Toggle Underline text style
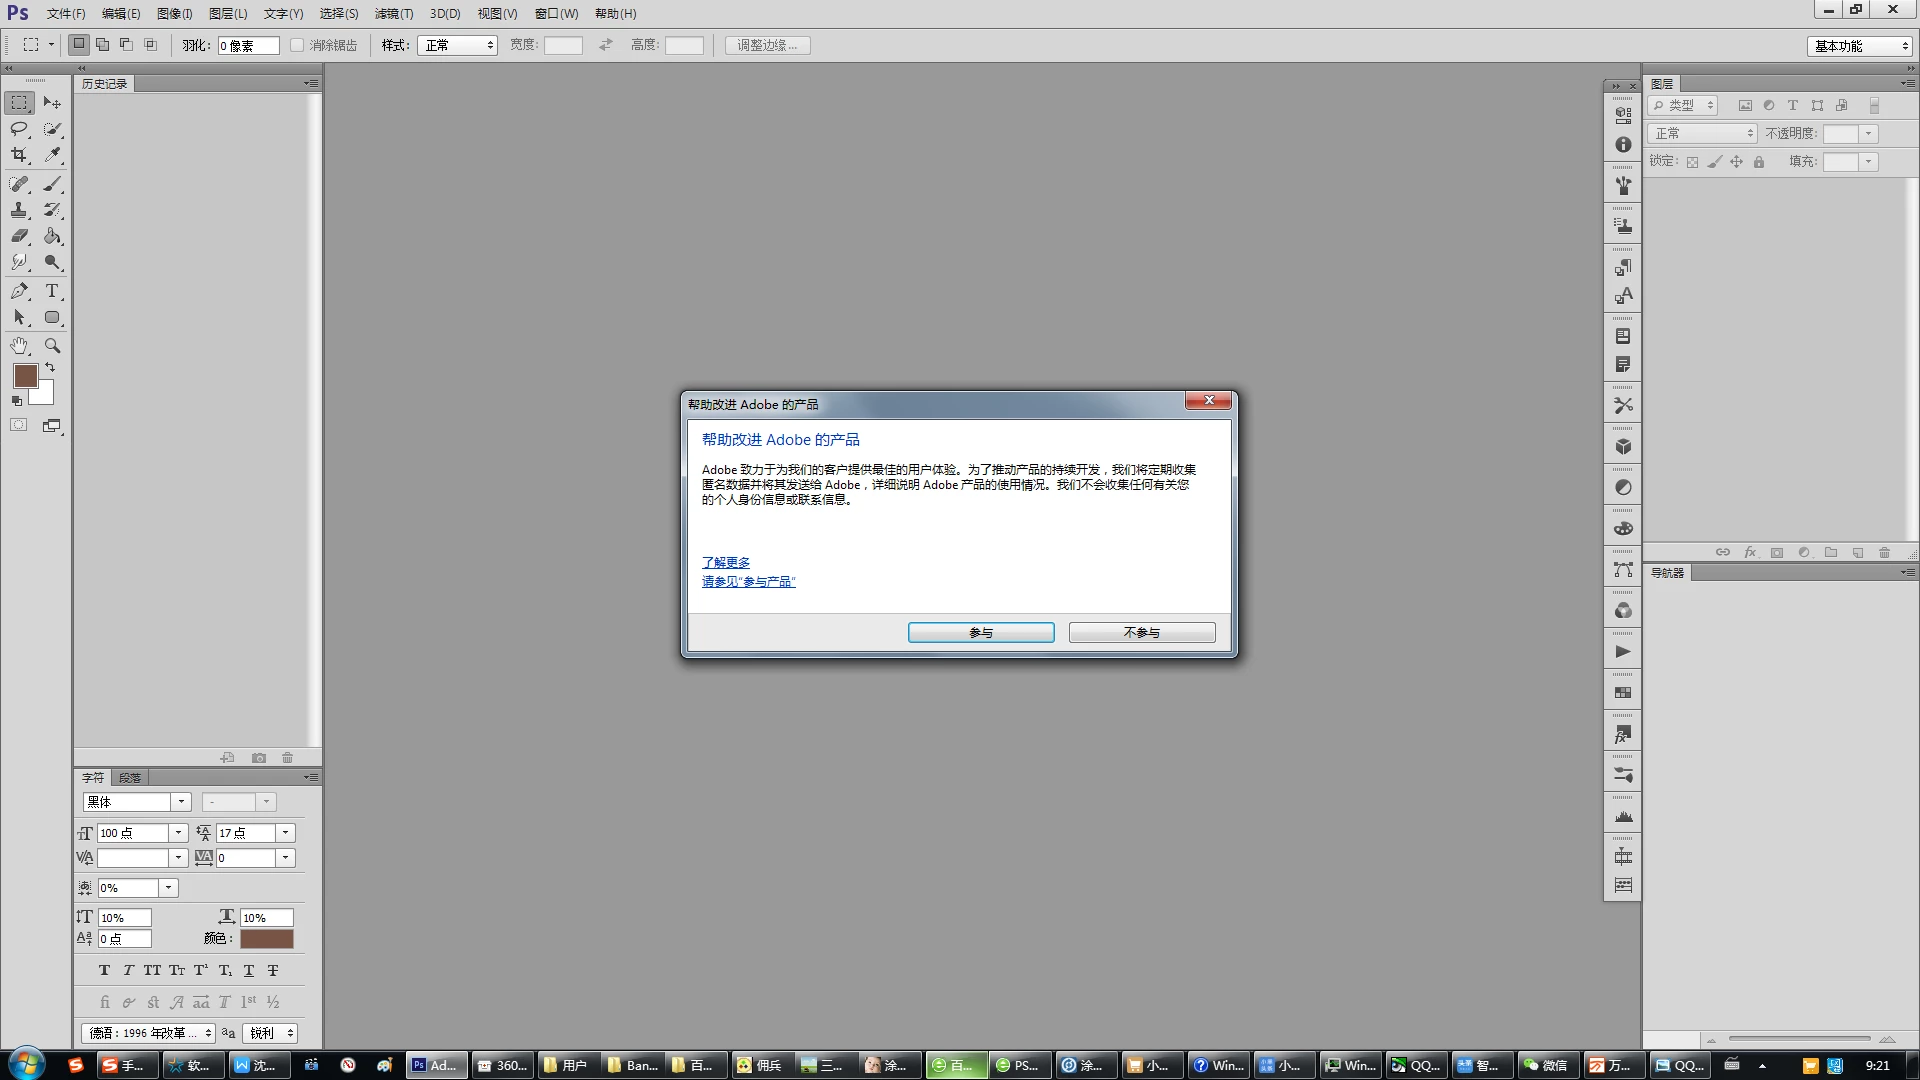The width and height of the screenshot is (1920, 1080). click(249, 970)
